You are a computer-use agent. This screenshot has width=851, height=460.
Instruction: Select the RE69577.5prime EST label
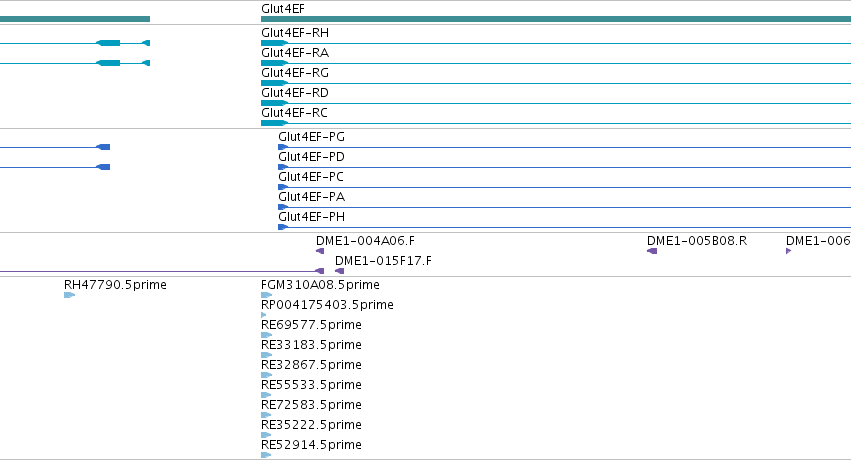(x=311, y=325)
